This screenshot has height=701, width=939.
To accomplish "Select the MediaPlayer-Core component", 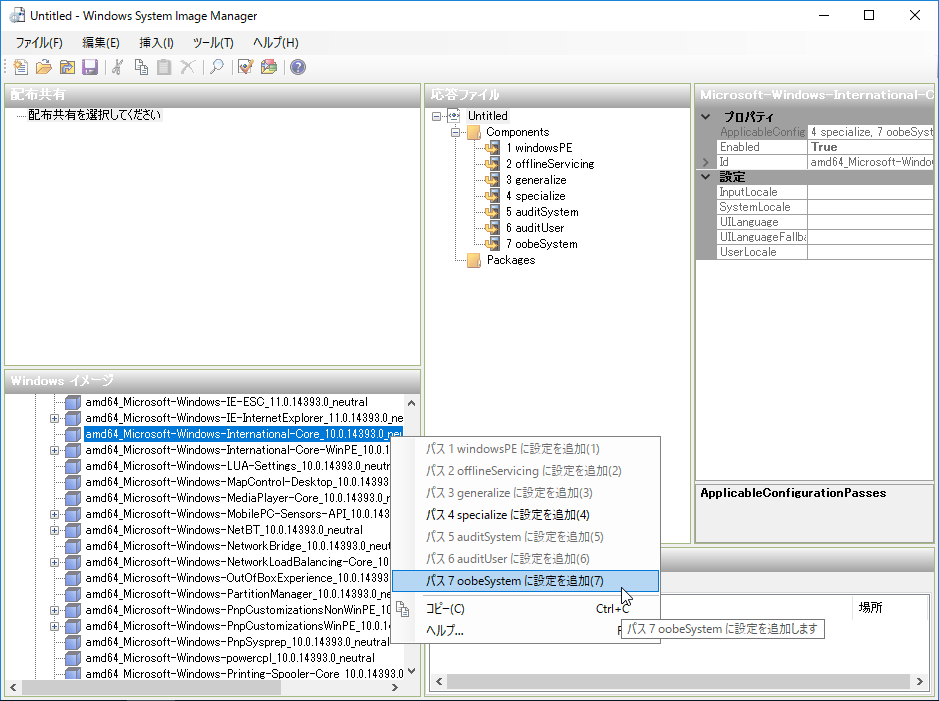I will (x=237, y=498).
